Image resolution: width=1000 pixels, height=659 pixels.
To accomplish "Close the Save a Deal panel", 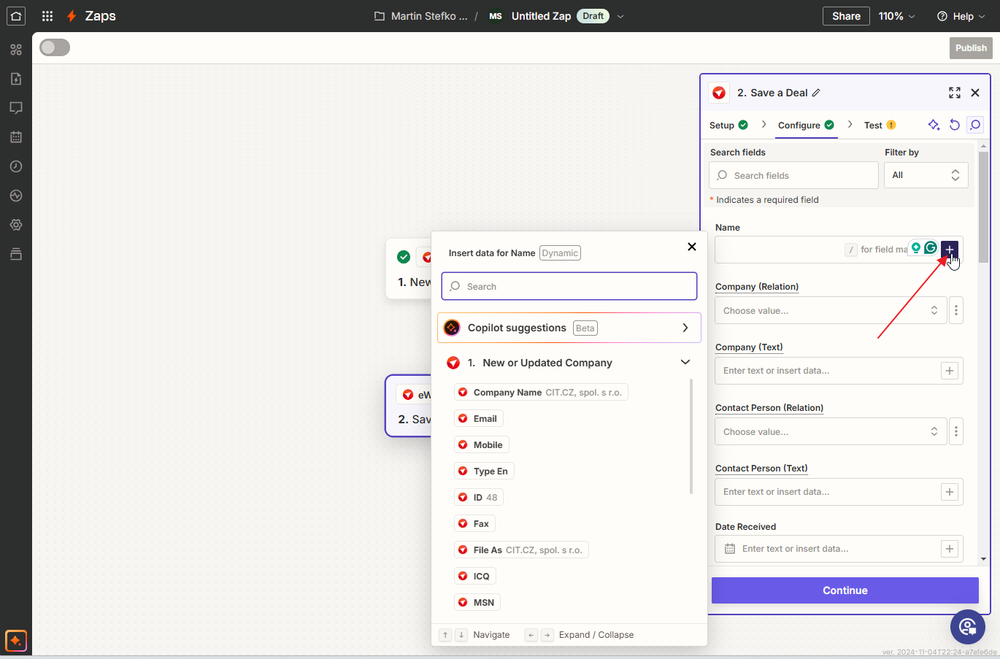I will tap(975, 93).
